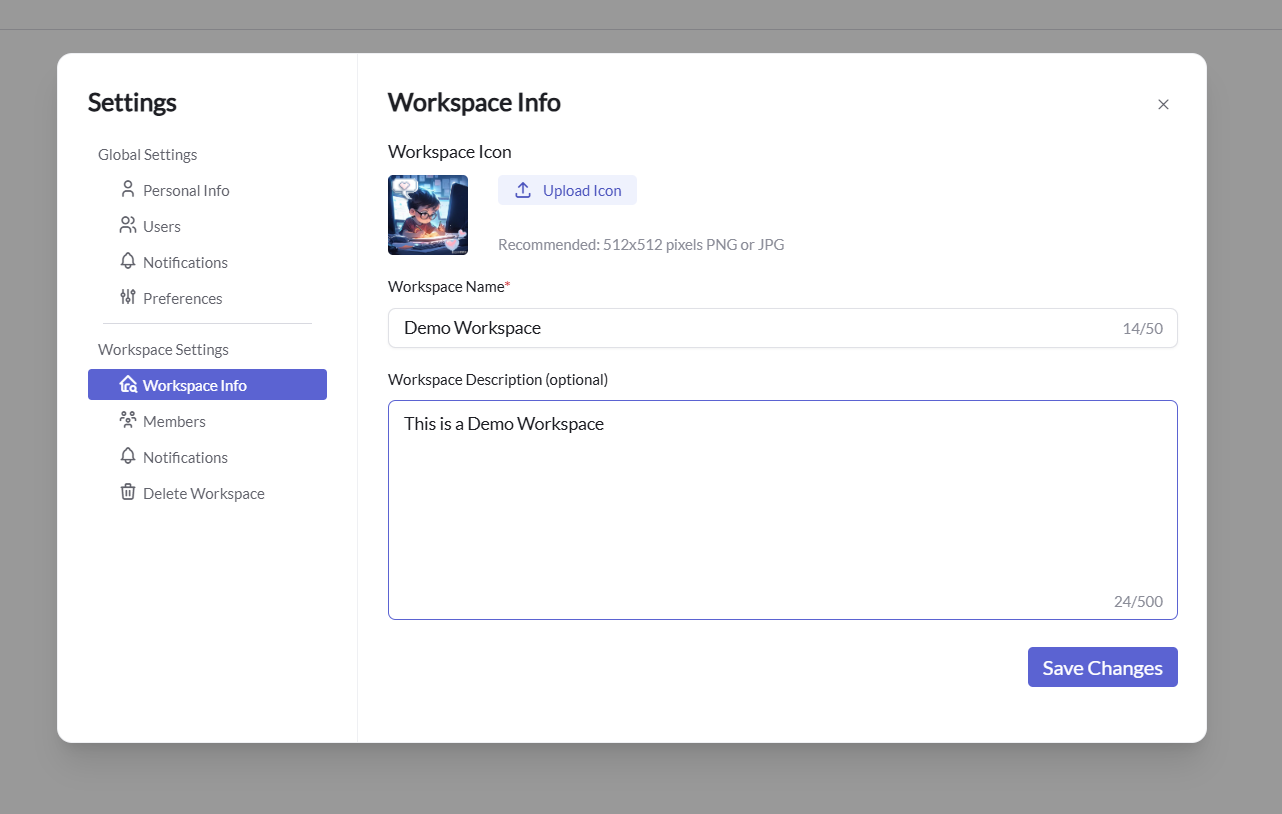Select the Members group icon
1282x814 pixels.
click(128, 420)
